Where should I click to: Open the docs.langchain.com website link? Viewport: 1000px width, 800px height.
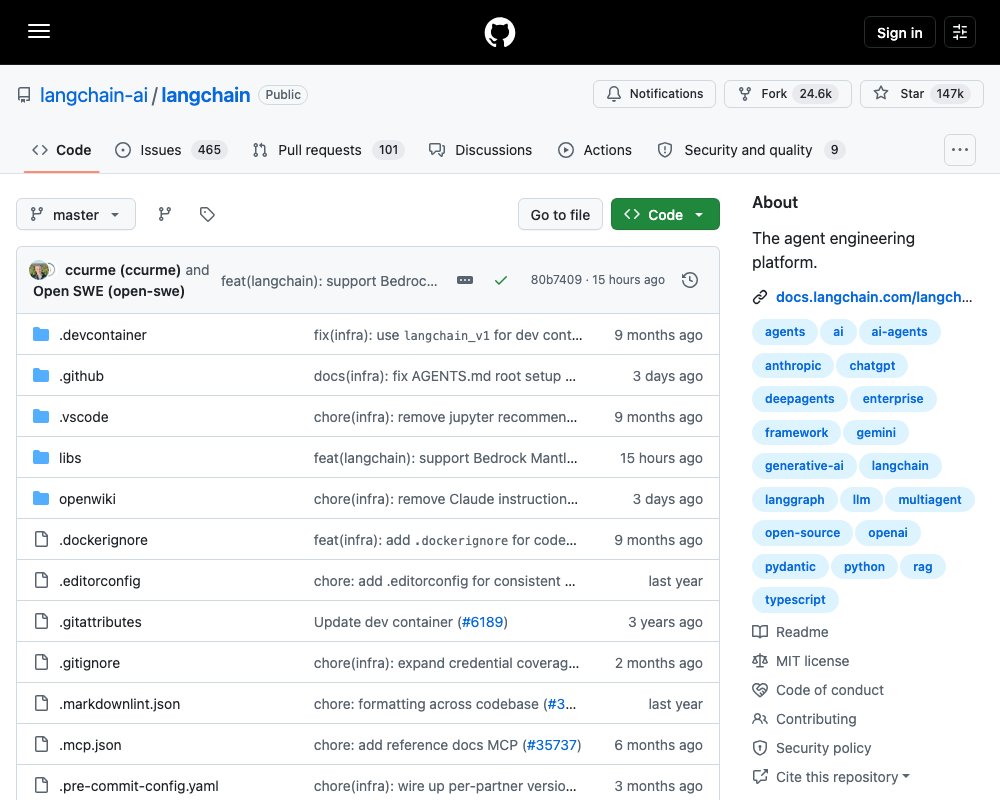click(x=874, y=297)
